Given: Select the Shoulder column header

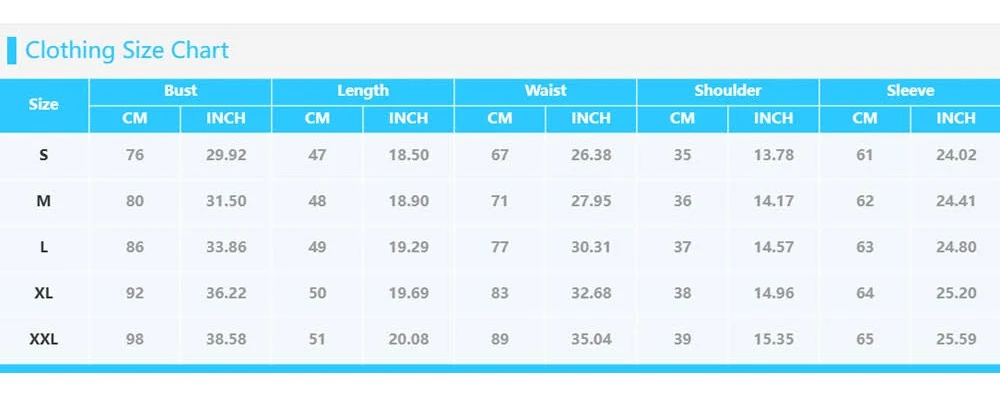Looking at the screenshot, I should (x=728, y=91).
